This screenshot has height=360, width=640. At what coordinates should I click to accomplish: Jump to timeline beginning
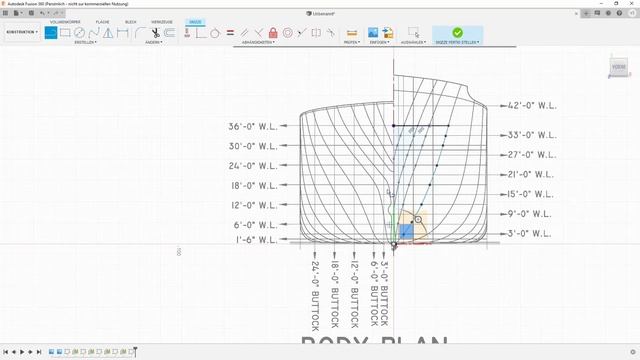point(5,352)
